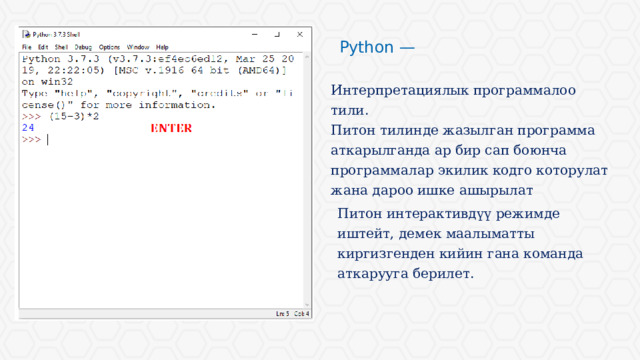Minimize the Python 3.7.3 Shell window

[255, 35]
